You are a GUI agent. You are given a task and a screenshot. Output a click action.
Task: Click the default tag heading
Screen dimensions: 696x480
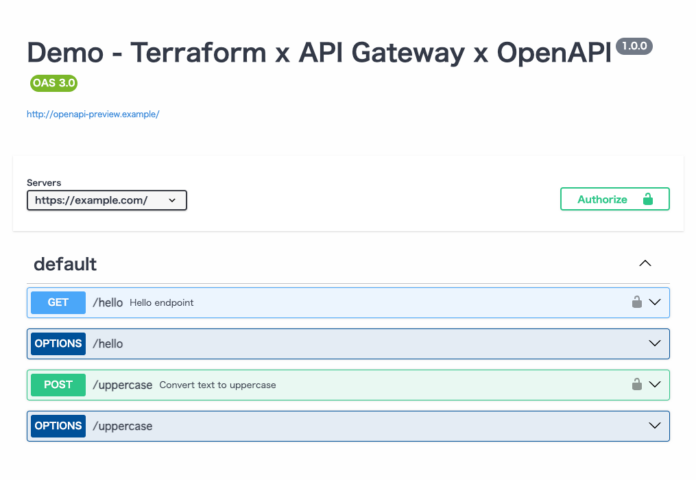point(65,264)
